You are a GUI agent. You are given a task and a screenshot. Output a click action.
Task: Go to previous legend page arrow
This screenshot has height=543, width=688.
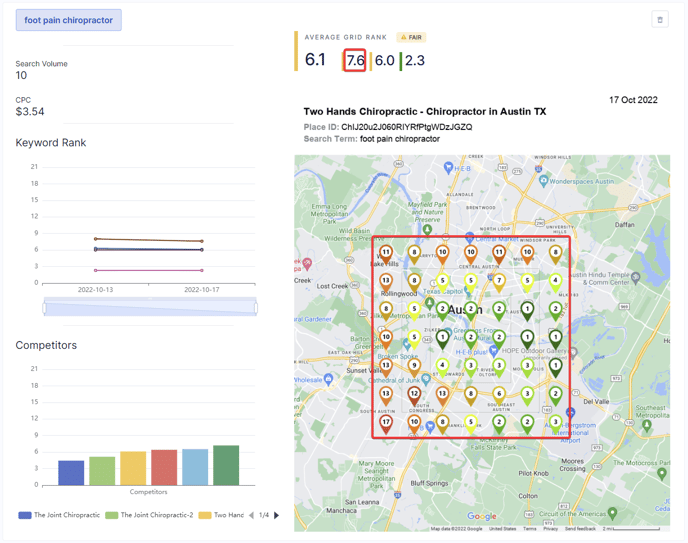coord(251,515)
